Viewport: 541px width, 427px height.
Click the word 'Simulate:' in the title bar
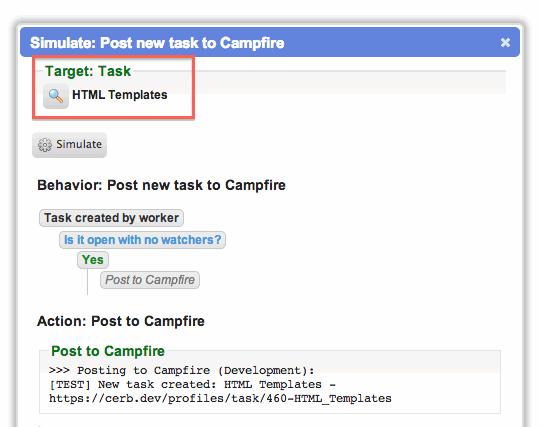[62, 43]
